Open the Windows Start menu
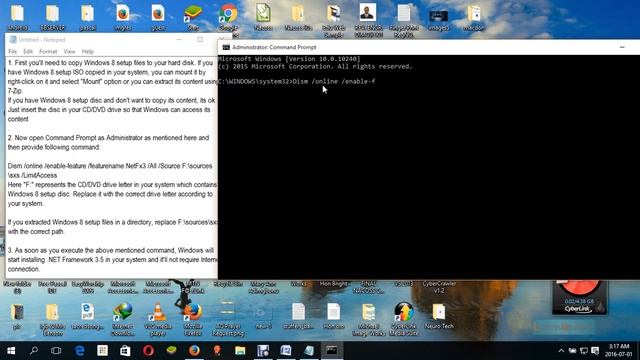The width and height of the screenshot is (640, 360). click(11, 351)
